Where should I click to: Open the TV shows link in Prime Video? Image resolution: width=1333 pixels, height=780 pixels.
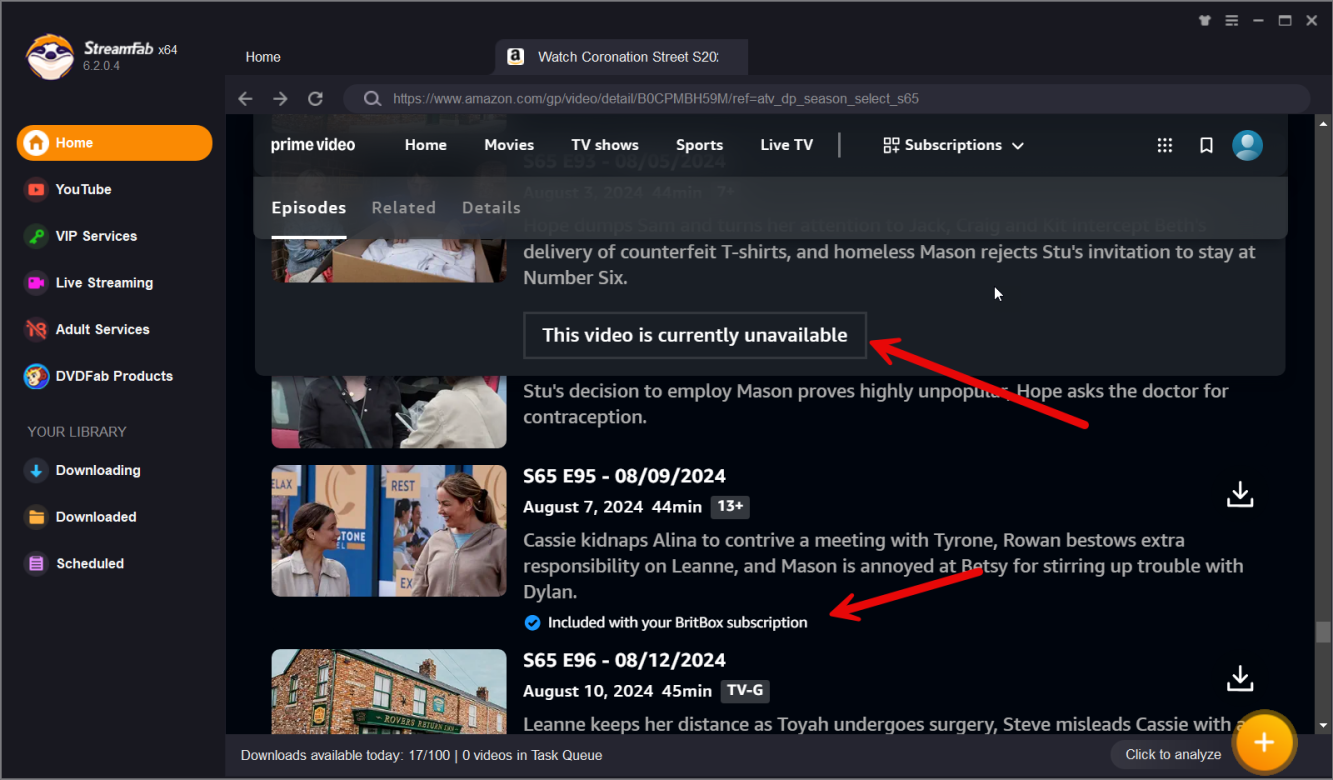click(x=604, y=145)
